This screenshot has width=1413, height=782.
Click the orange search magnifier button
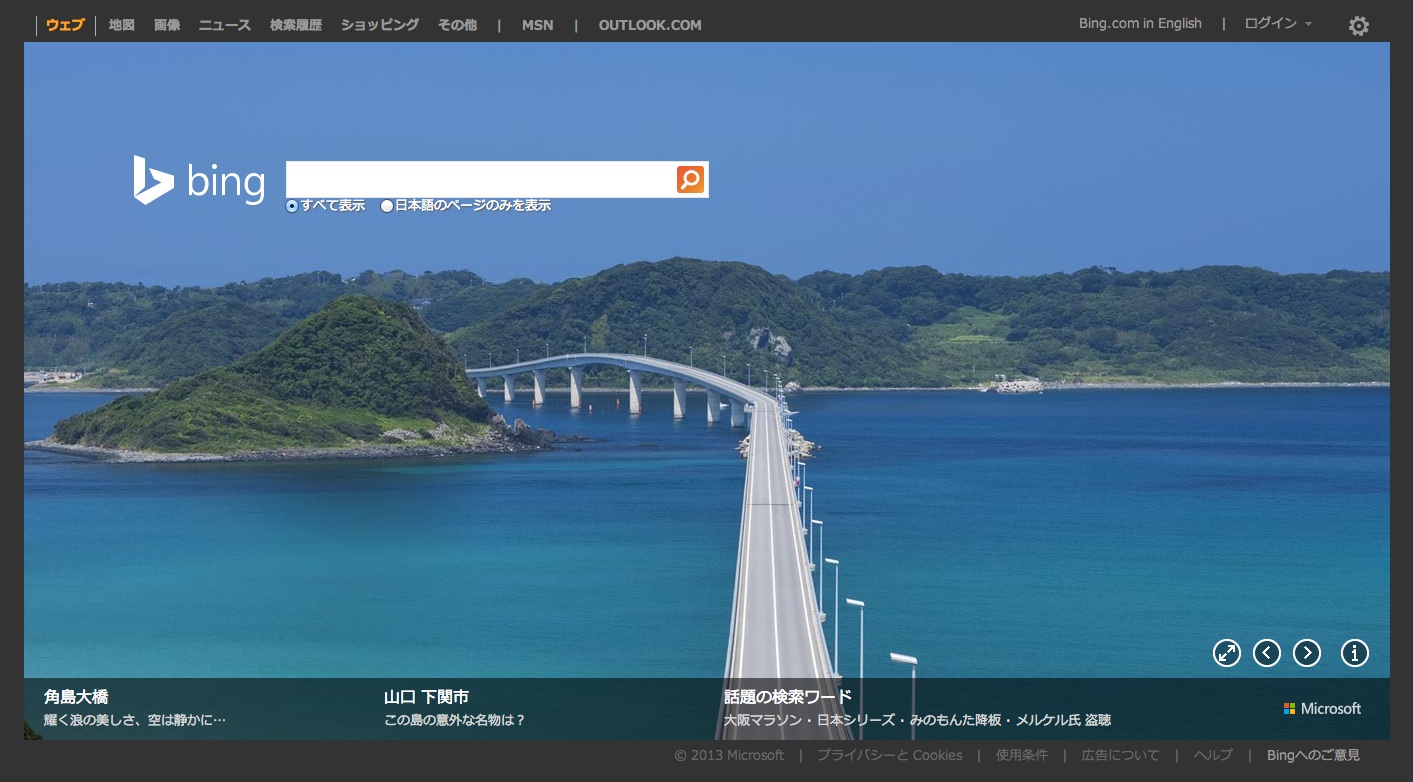click(690, 180)
